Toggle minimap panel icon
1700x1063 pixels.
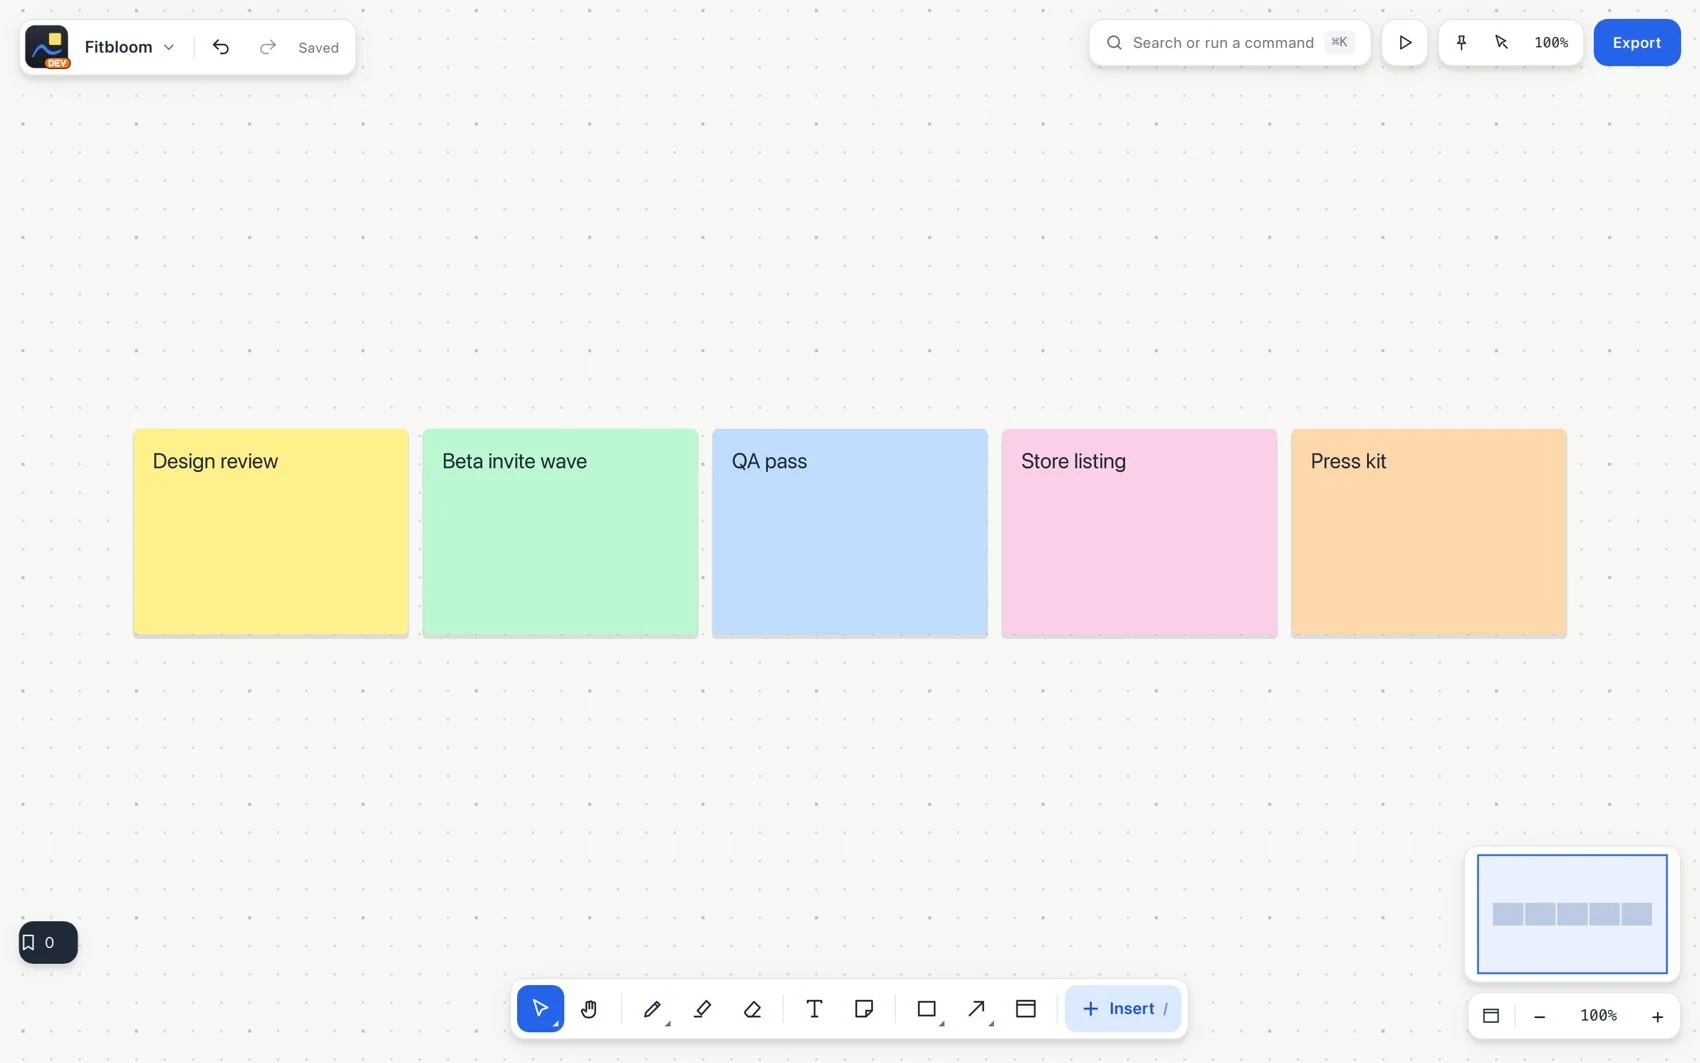1491,1015
